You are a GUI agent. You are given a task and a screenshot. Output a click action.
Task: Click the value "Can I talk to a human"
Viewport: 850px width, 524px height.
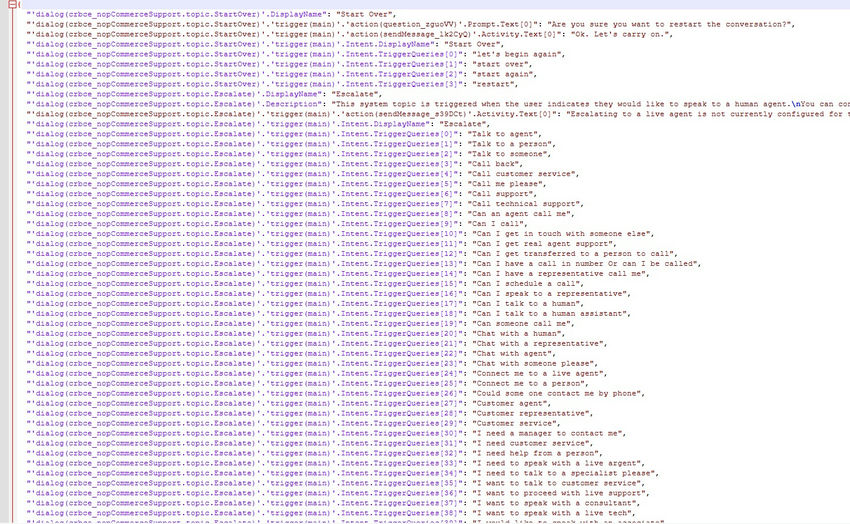pyautogui.click(x=527, y=303)
